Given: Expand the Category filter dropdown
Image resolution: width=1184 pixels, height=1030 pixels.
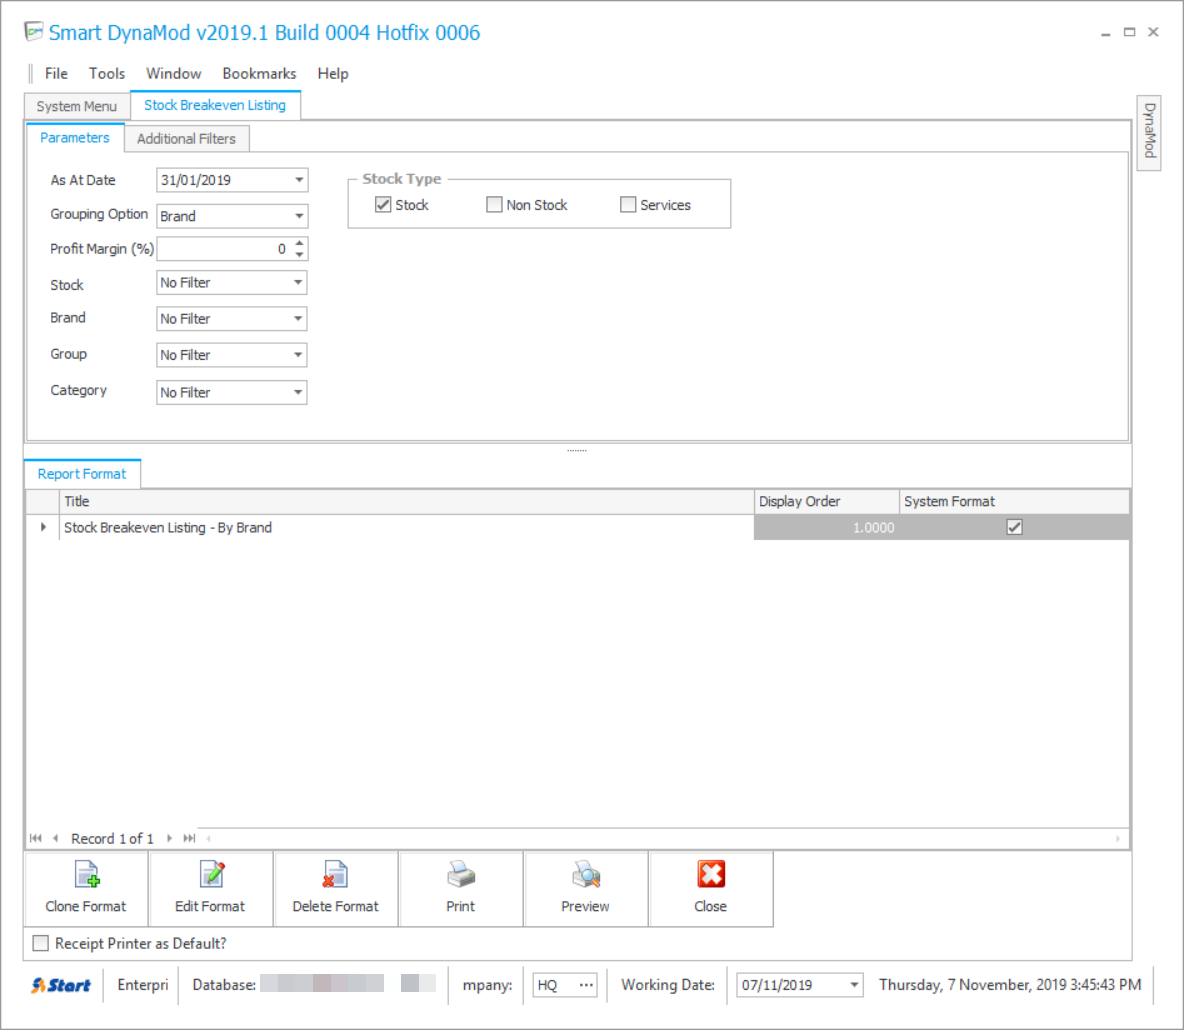Looking at the screenshot, I should 298,393.
